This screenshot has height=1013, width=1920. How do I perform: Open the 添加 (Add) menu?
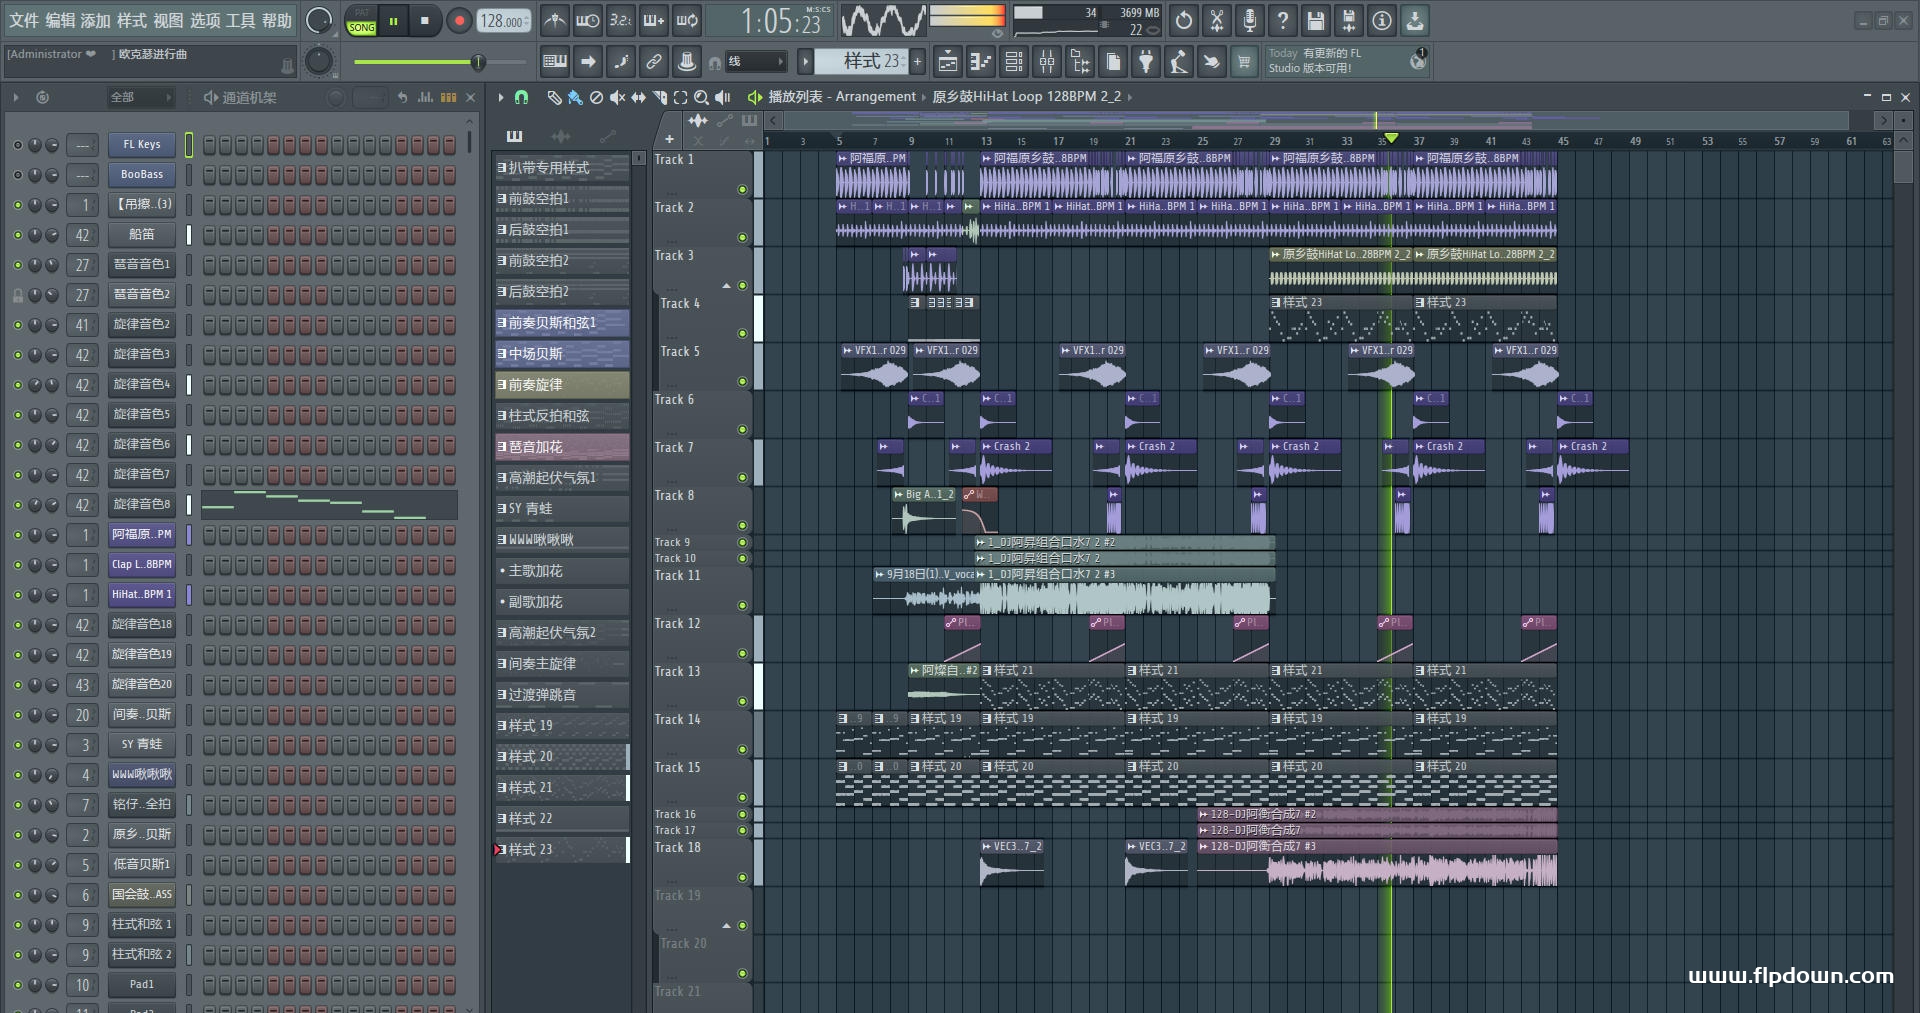click(96, 20)
